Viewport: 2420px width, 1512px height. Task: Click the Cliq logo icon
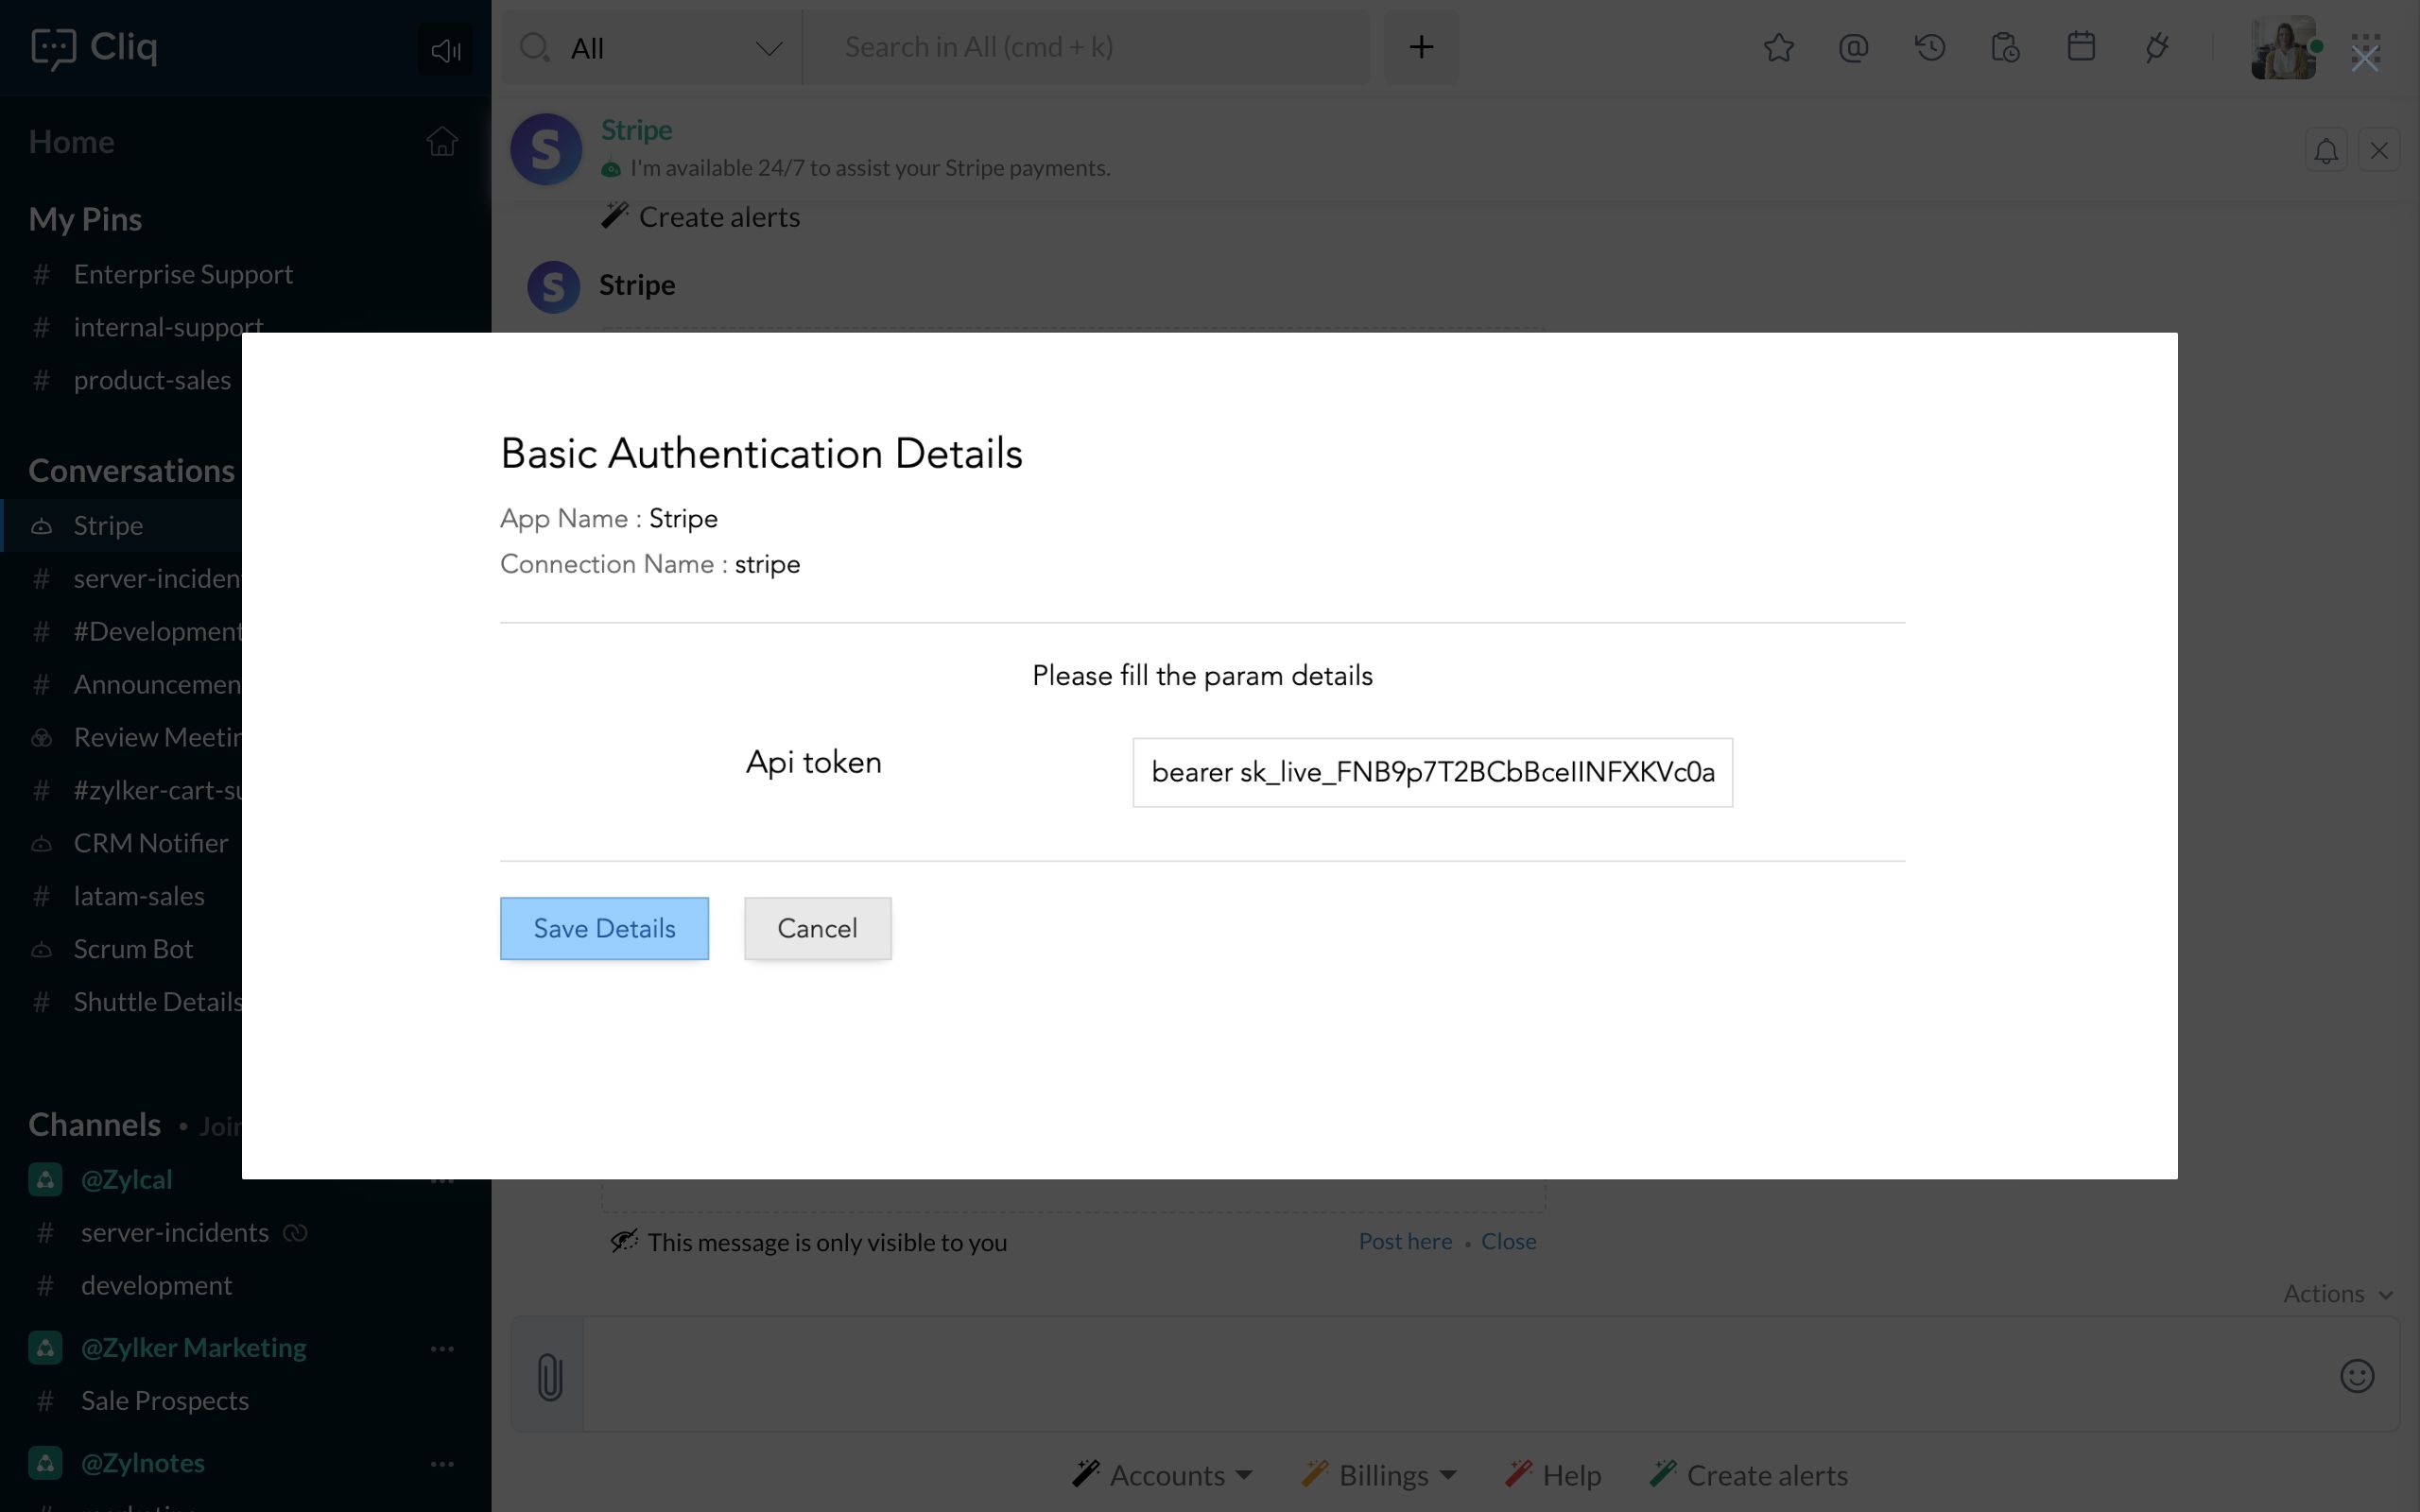coord(53,47)
